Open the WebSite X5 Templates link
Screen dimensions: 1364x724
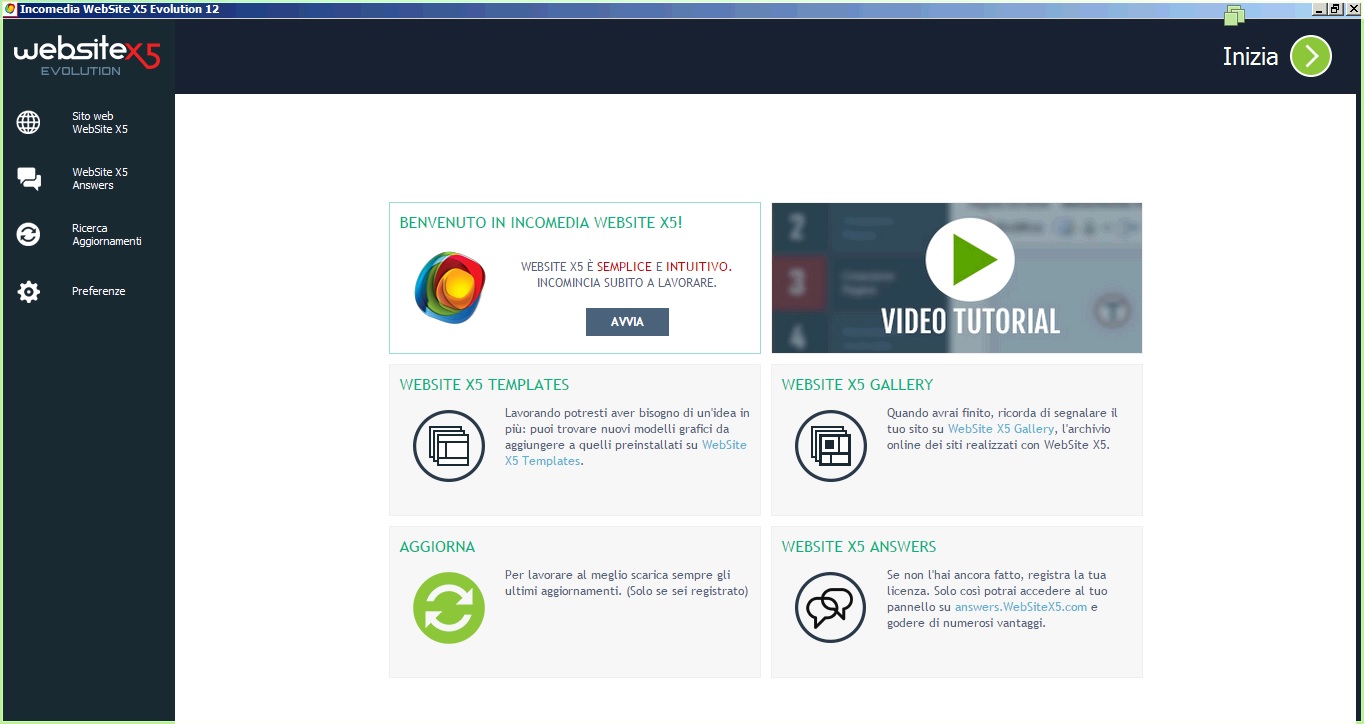(x=626, y=453)
